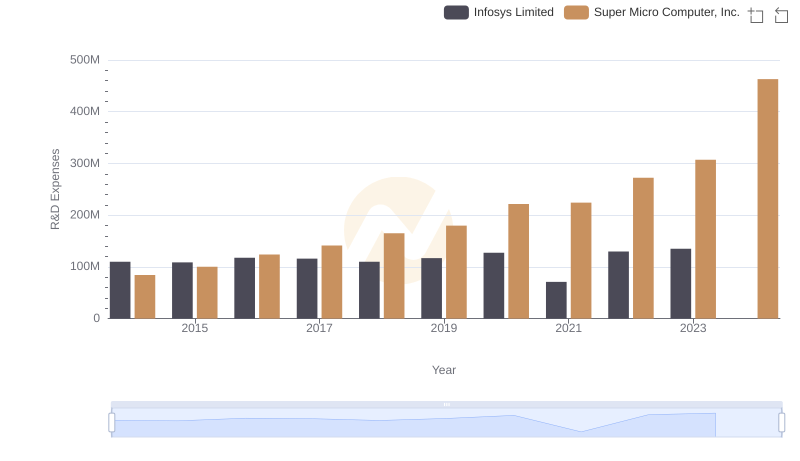800x461 pixels.
Task: Toggle Super Micro Computer, Inc. legend series
Action: coord(652,12)
